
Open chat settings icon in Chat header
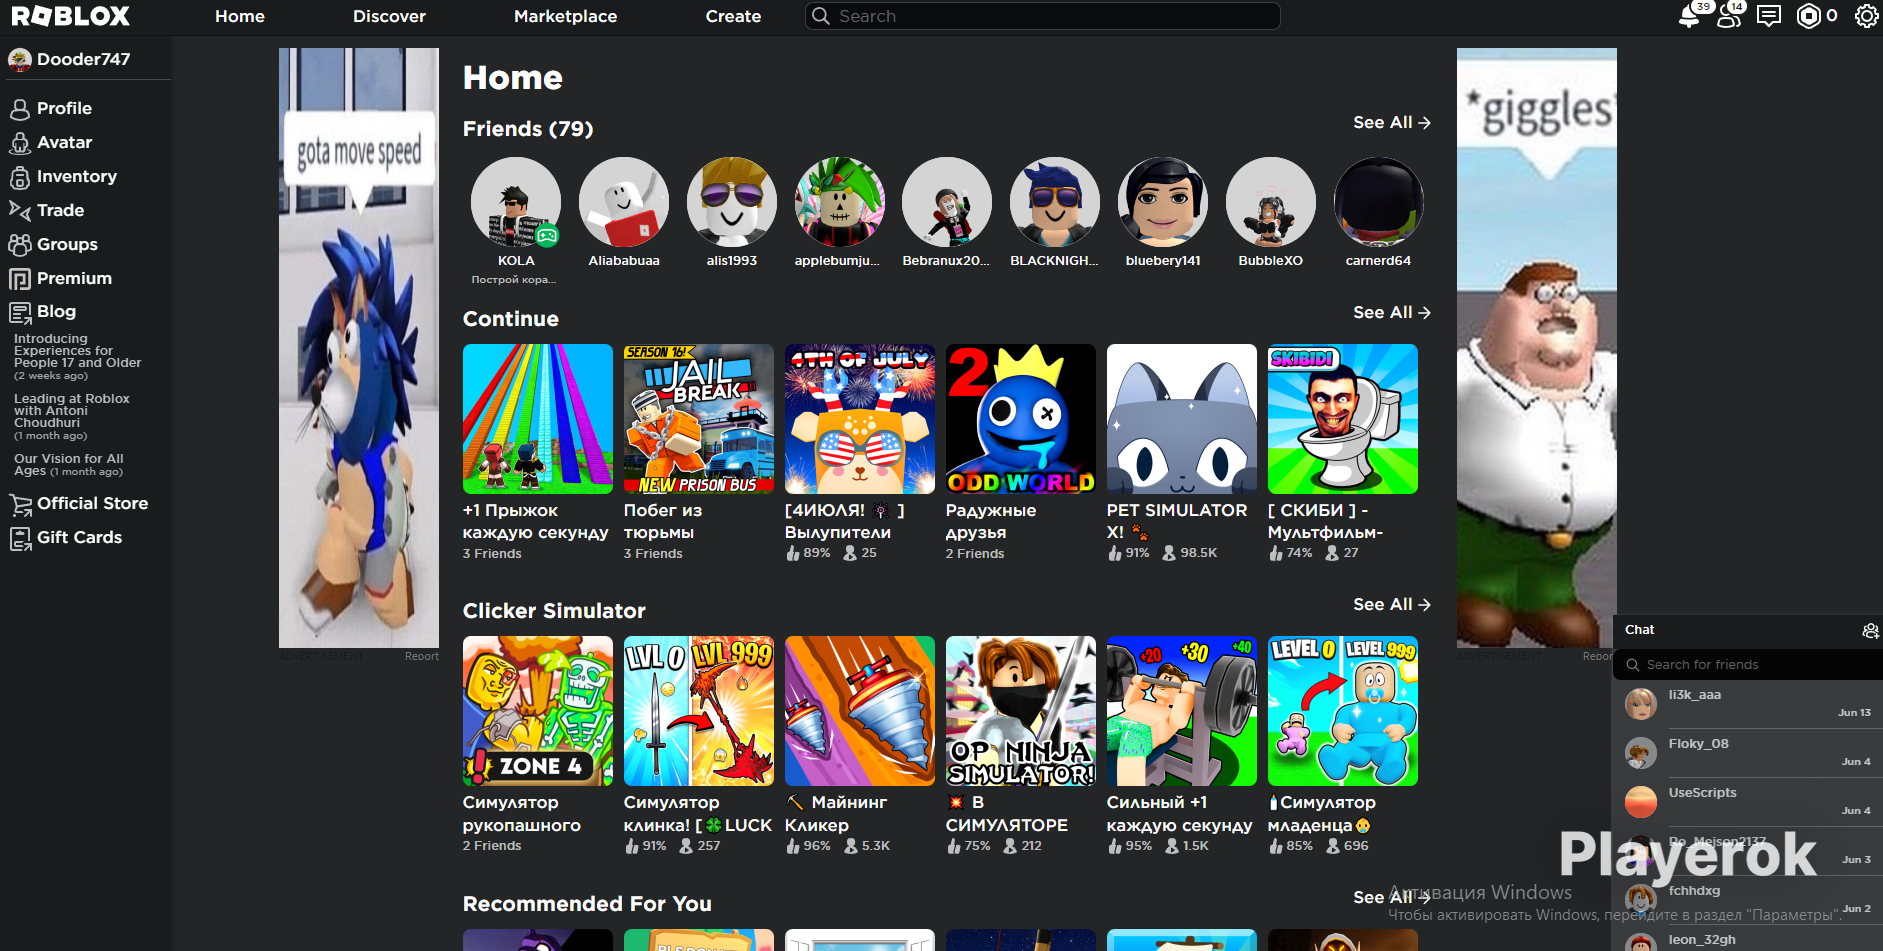(1870, 630)
